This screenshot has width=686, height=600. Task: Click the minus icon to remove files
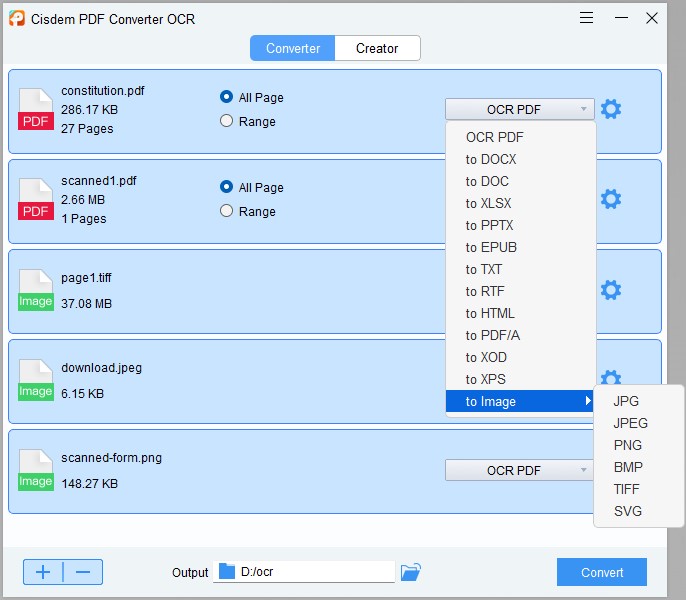(83, 572)
